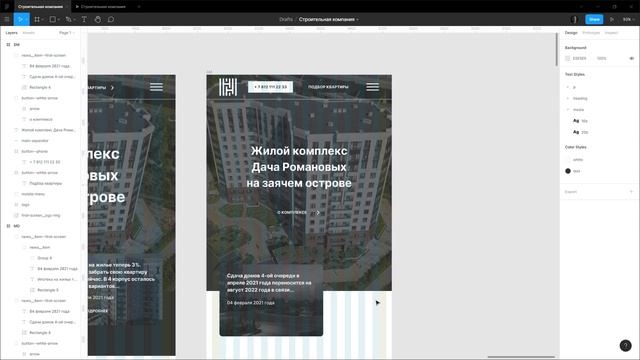Open the Figma main menu hamburger icon

click(7, 19)
